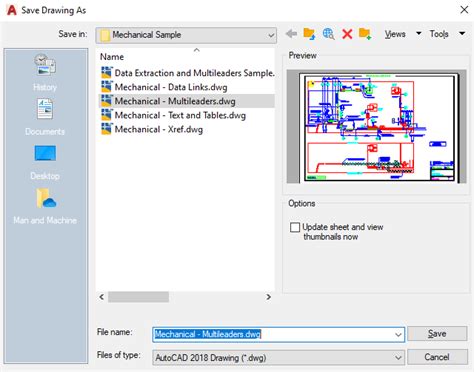Go up one folder level icon

309,34
